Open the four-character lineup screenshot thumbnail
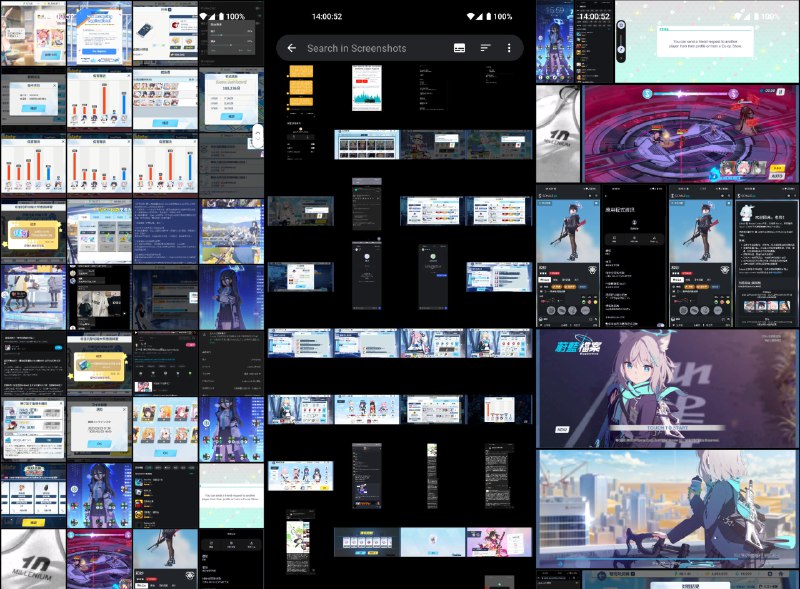 367,410
